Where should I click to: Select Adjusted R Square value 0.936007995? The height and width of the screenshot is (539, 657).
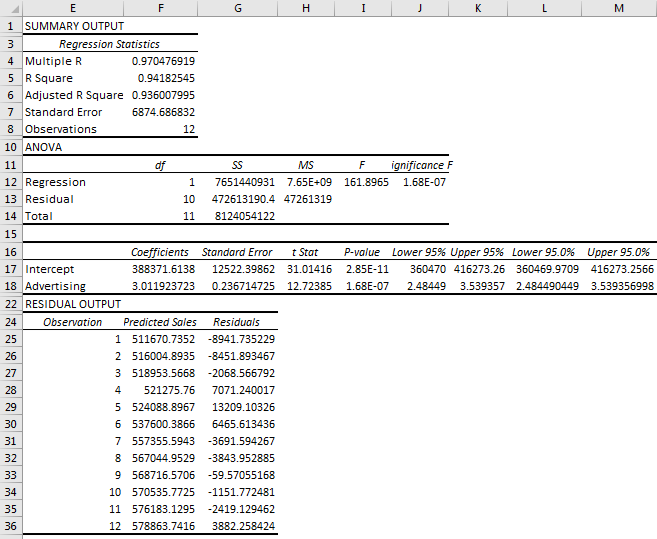click(x=163, y=95)
